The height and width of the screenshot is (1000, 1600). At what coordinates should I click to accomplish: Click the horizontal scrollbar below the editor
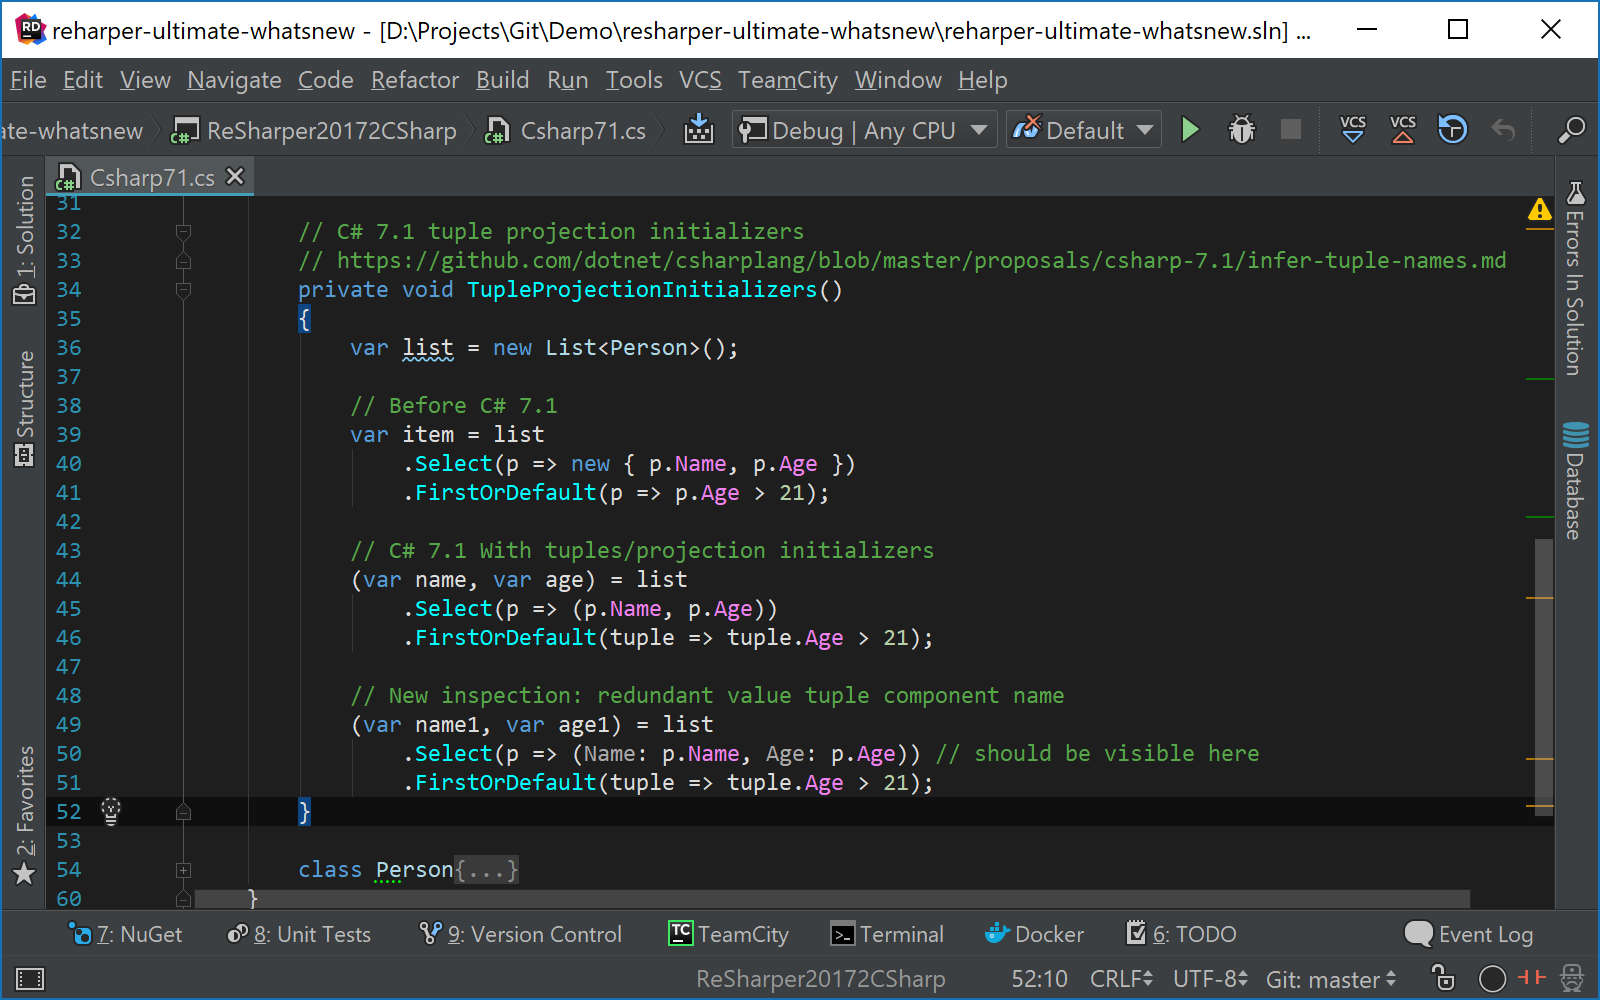click(x=832, y=900)
